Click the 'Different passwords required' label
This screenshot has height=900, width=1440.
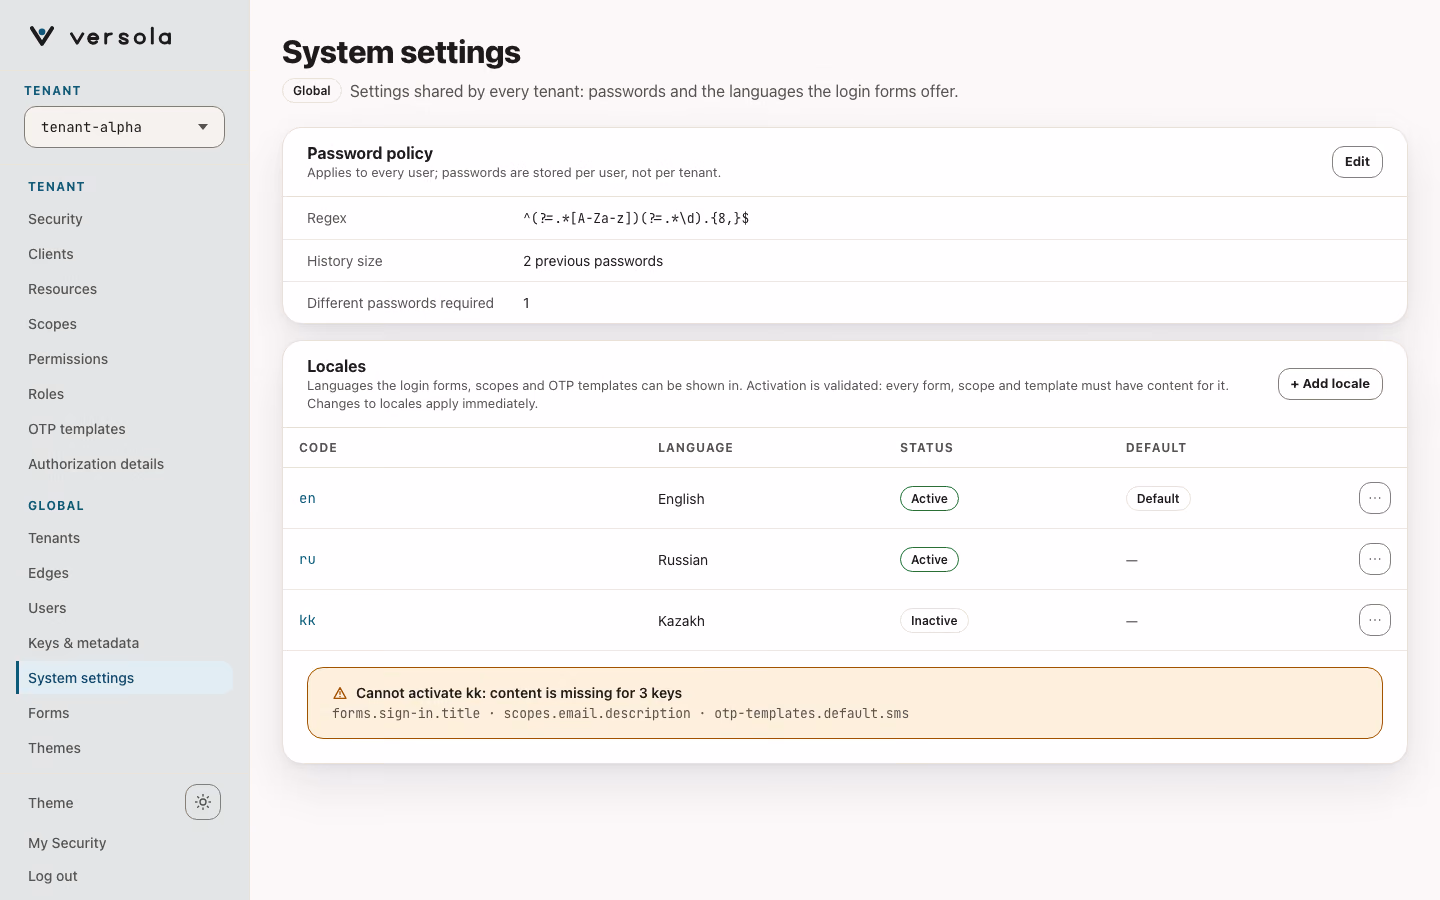pyautogui.click(x=400, y=303)
